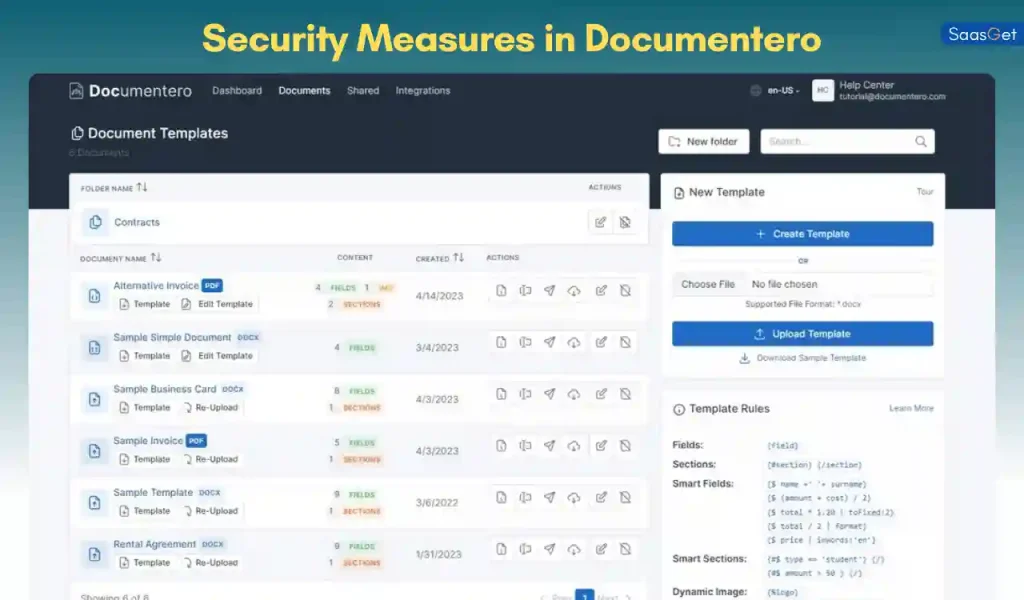Click the New folder button
Screen dimensions: 1024x600
click(703, 142)
